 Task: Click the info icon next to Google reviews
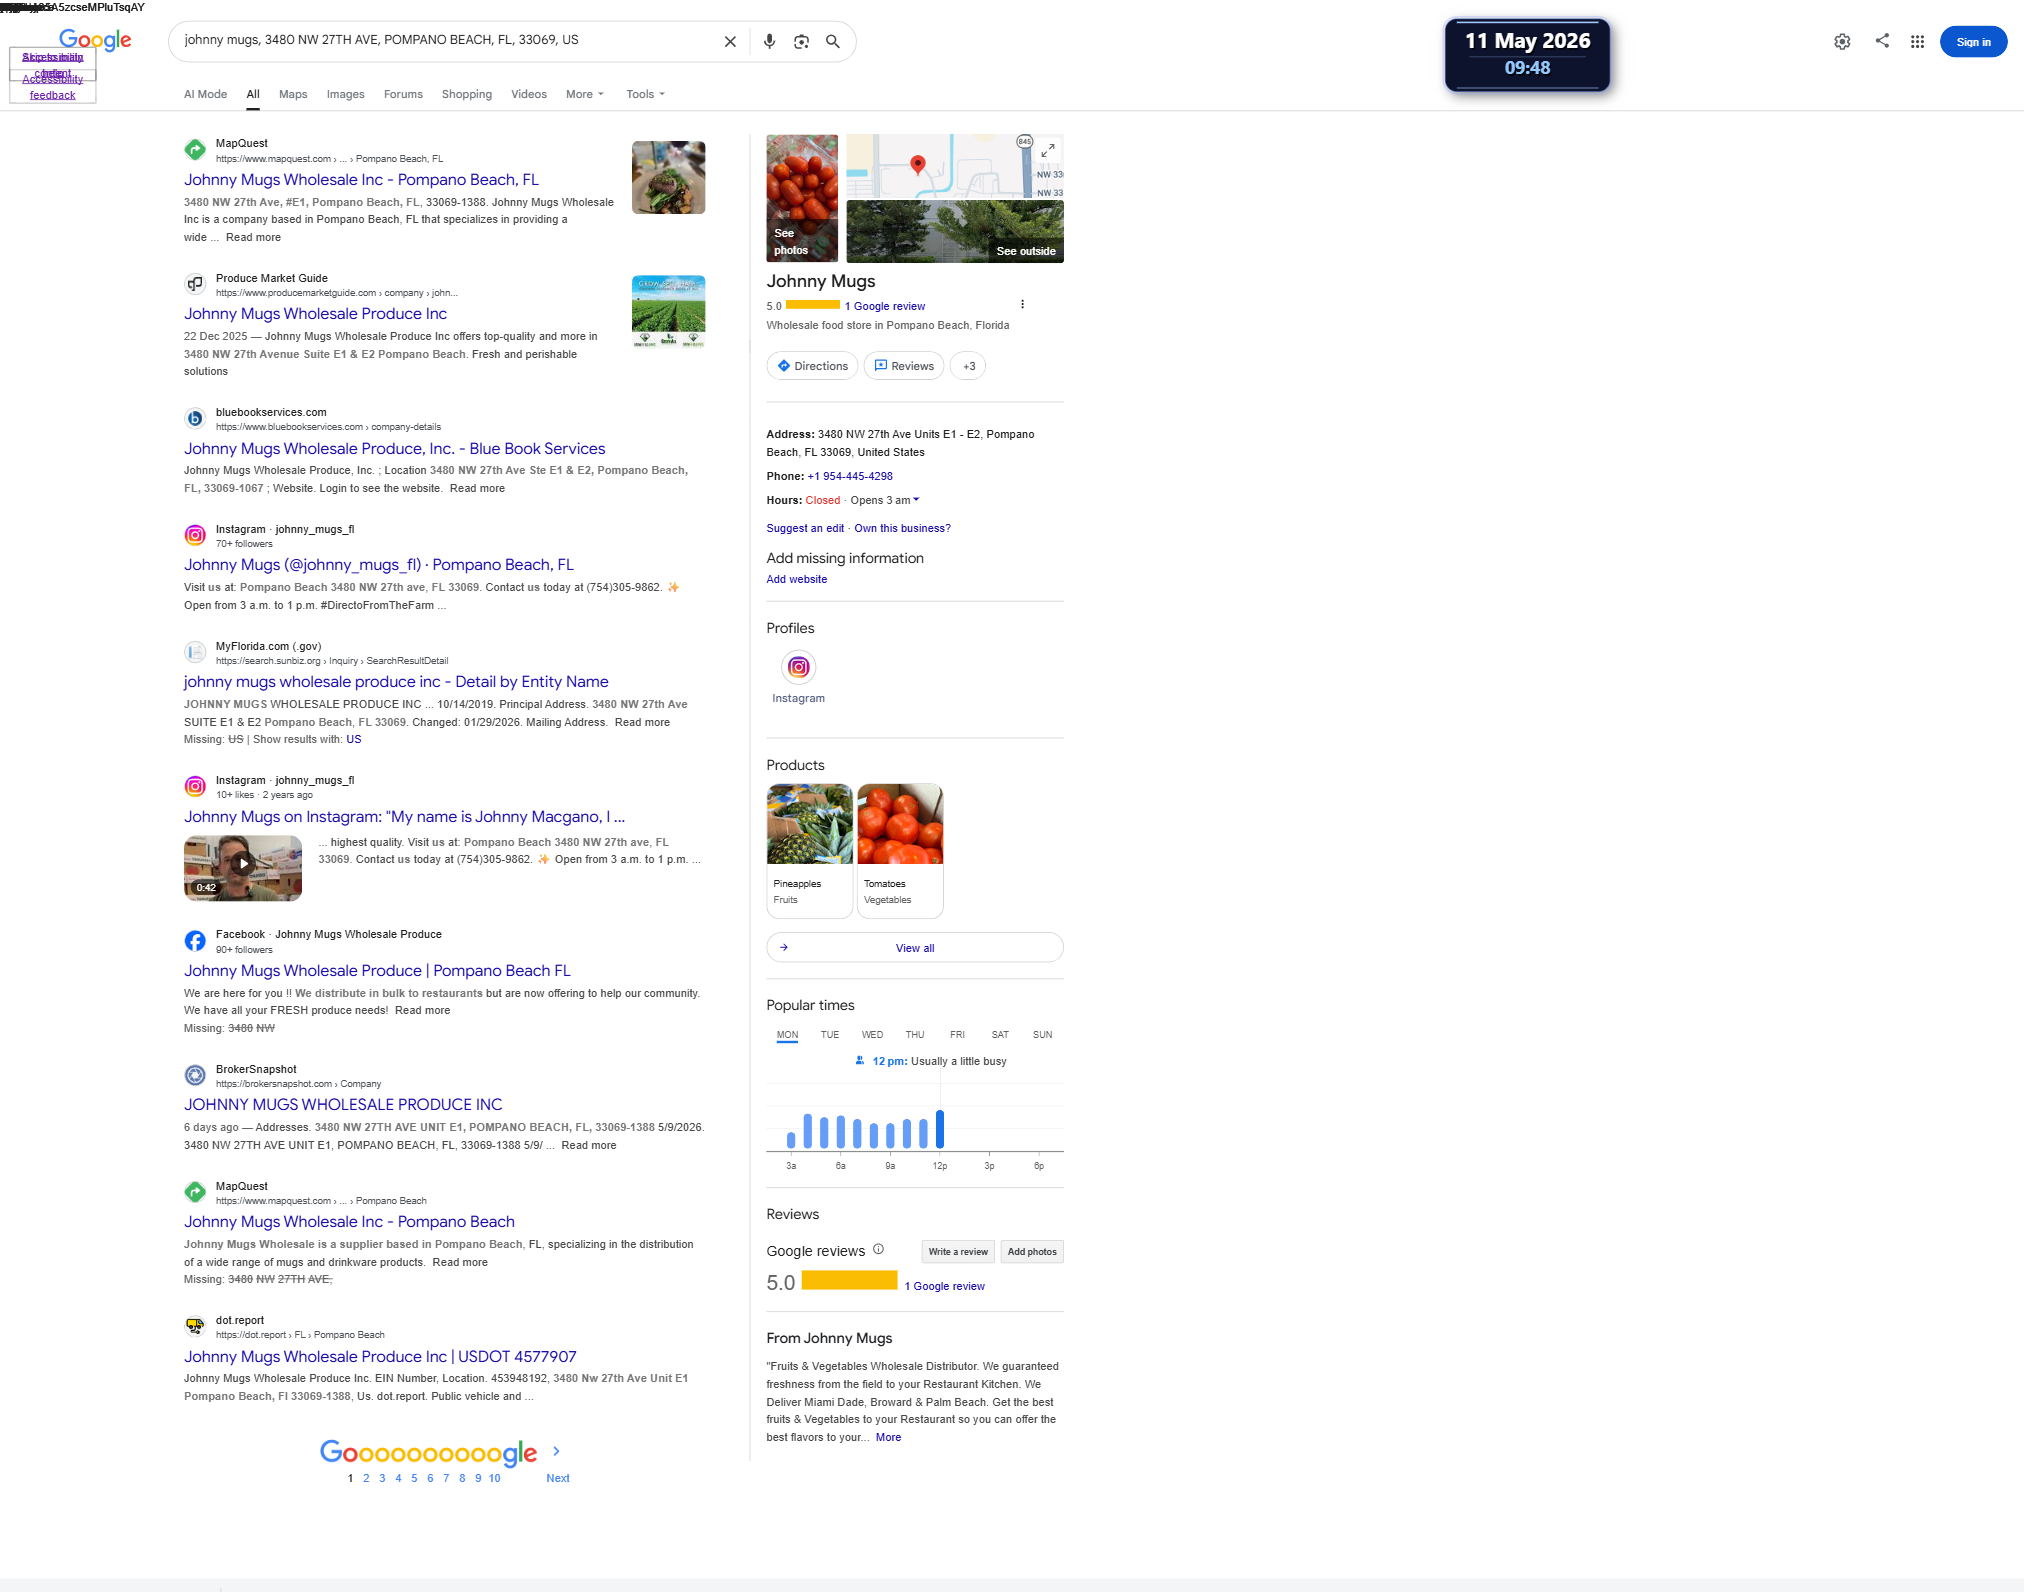879,1249
